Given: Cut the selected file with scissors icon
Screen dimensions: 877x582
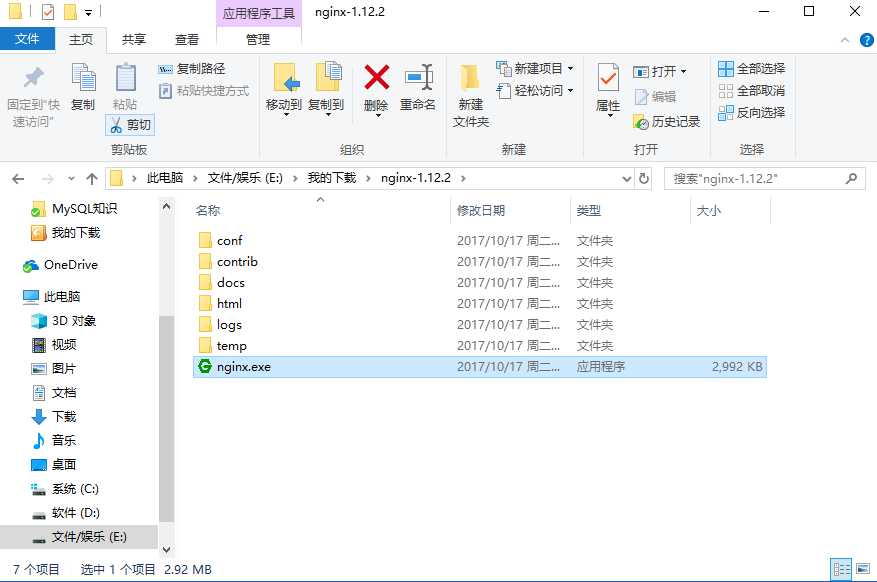Looking at the screenshot, I should 130,125.
